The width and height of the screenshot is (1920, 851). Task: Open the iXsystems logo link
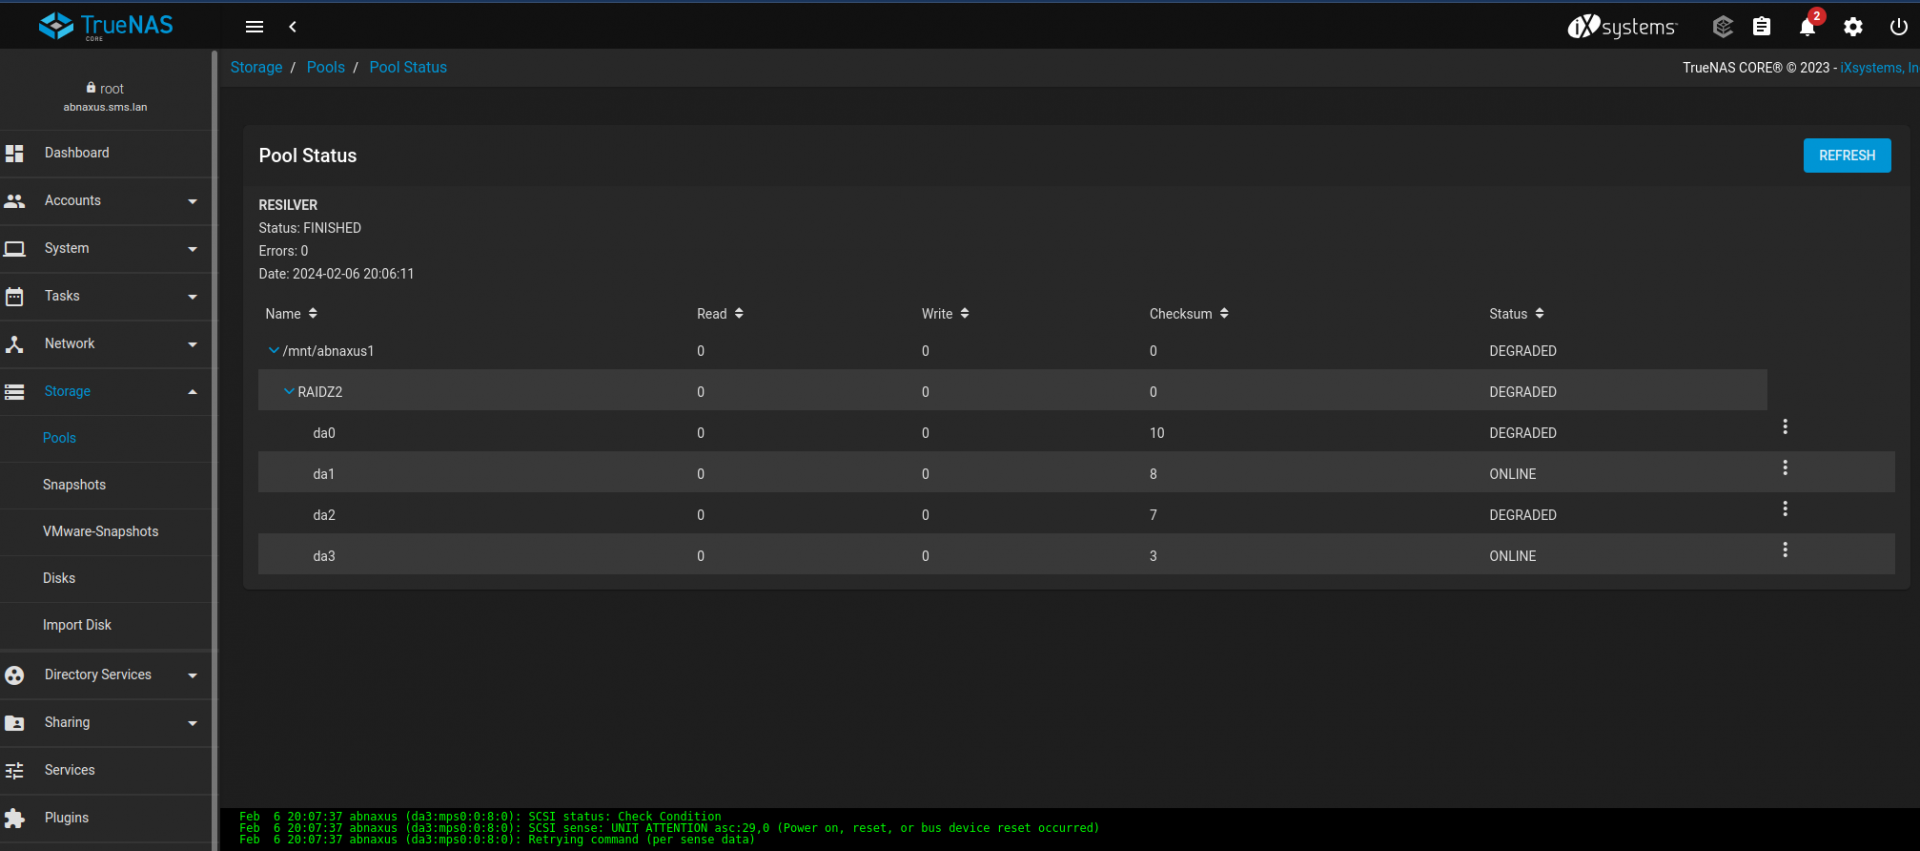pyautogui.click(x=1622, y=27)
